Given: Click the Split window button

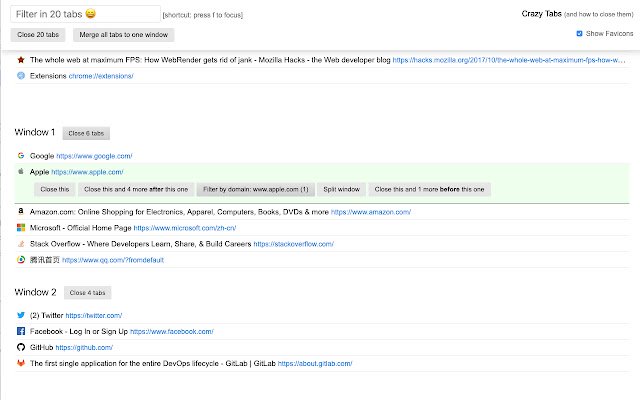Looking at the screenshot, I should (342, 189).
